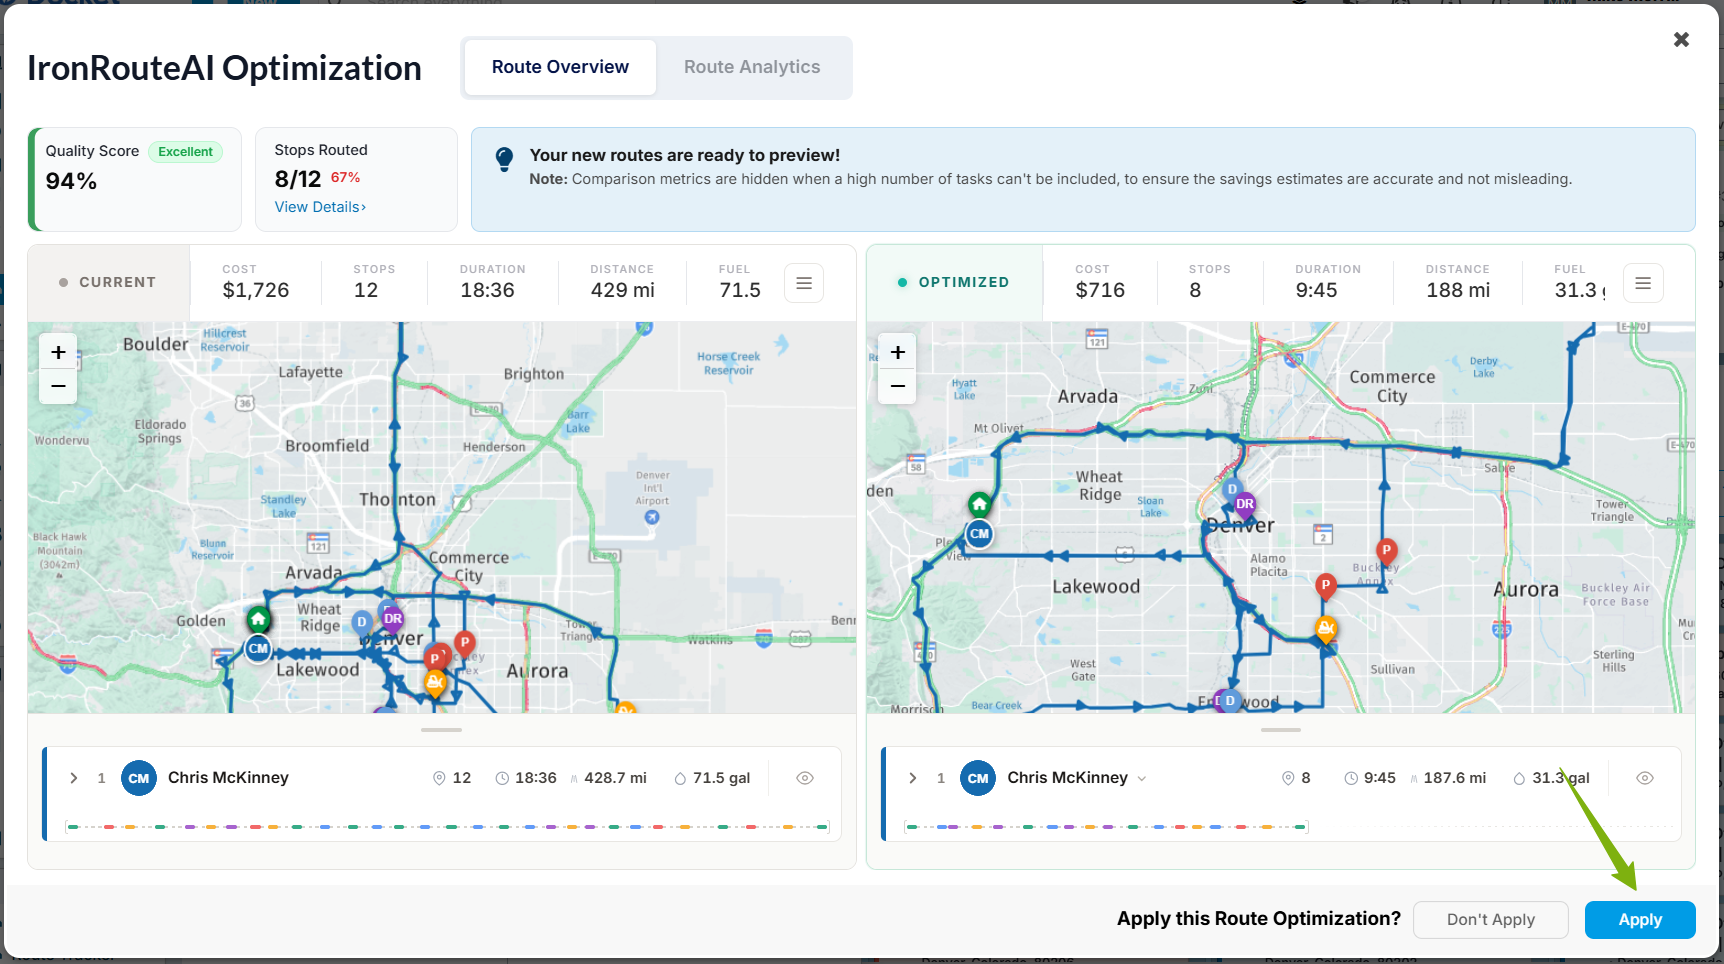Toggle visibility of Chris McKinney's optimized route
The height and width of the screenshot is (964, 1724).
pos(1645,778)
